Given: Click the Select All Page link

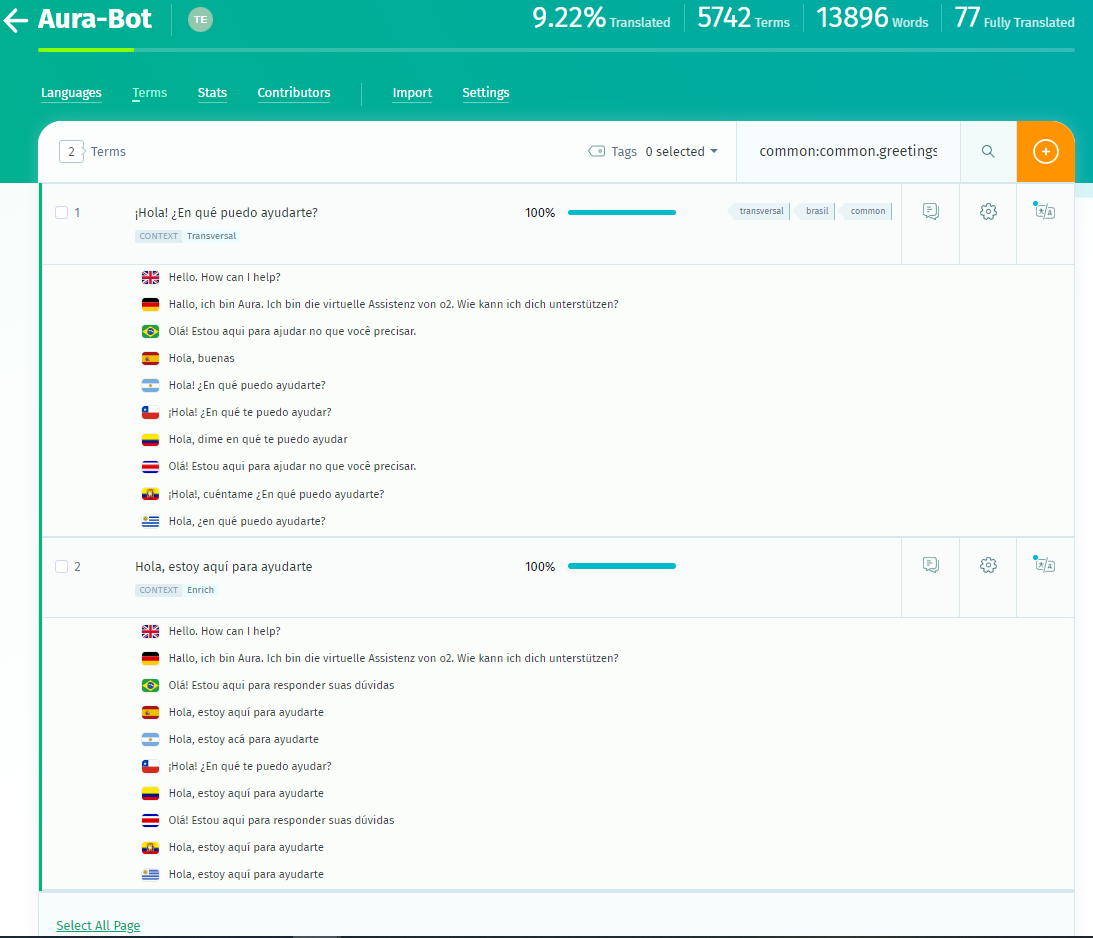Looking at the screenshot, I should [x=98, y=925].
